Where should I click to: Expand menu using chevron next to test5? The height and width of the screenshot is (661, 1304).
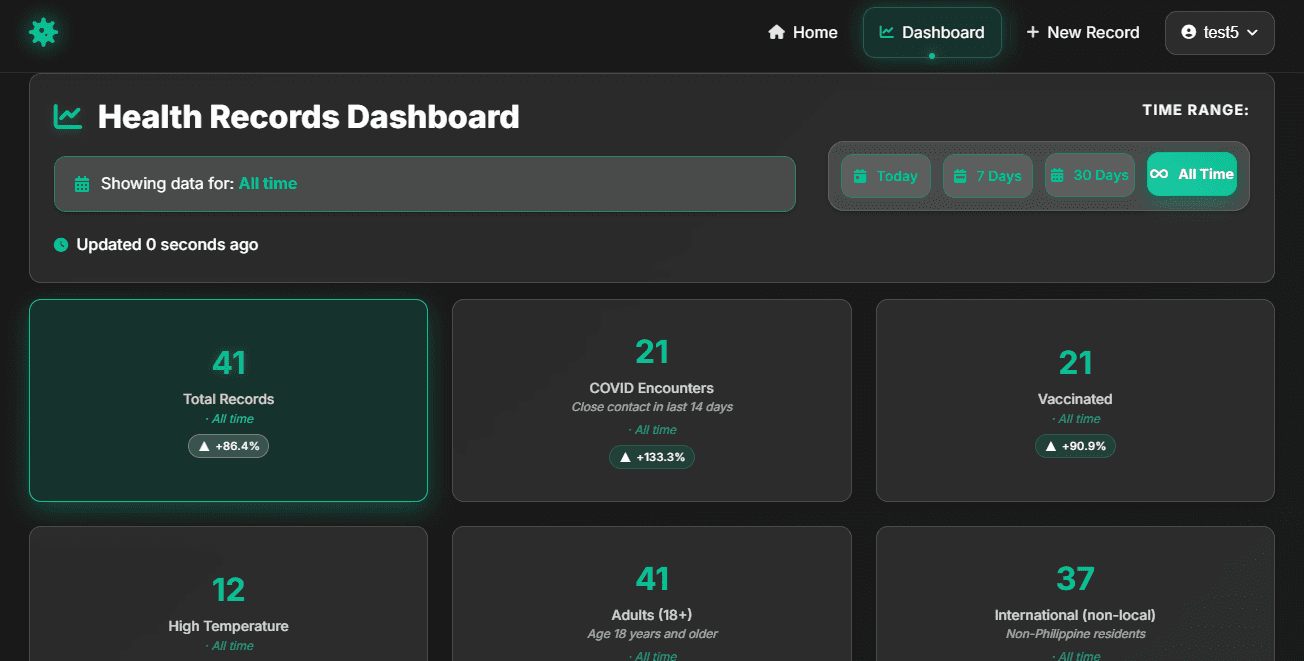pyautogui.click(x=1252, y=33)
